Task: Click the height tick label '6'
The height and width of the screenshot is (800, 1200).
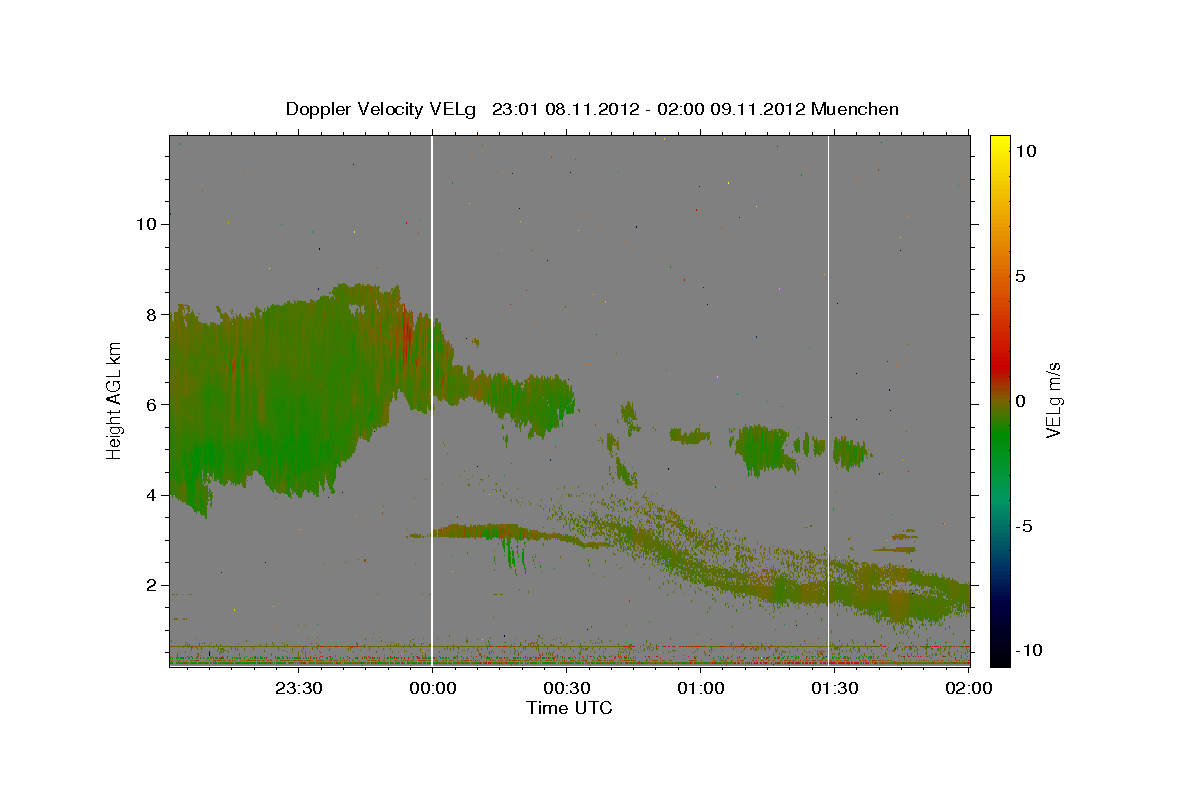Action: point(150,404)
